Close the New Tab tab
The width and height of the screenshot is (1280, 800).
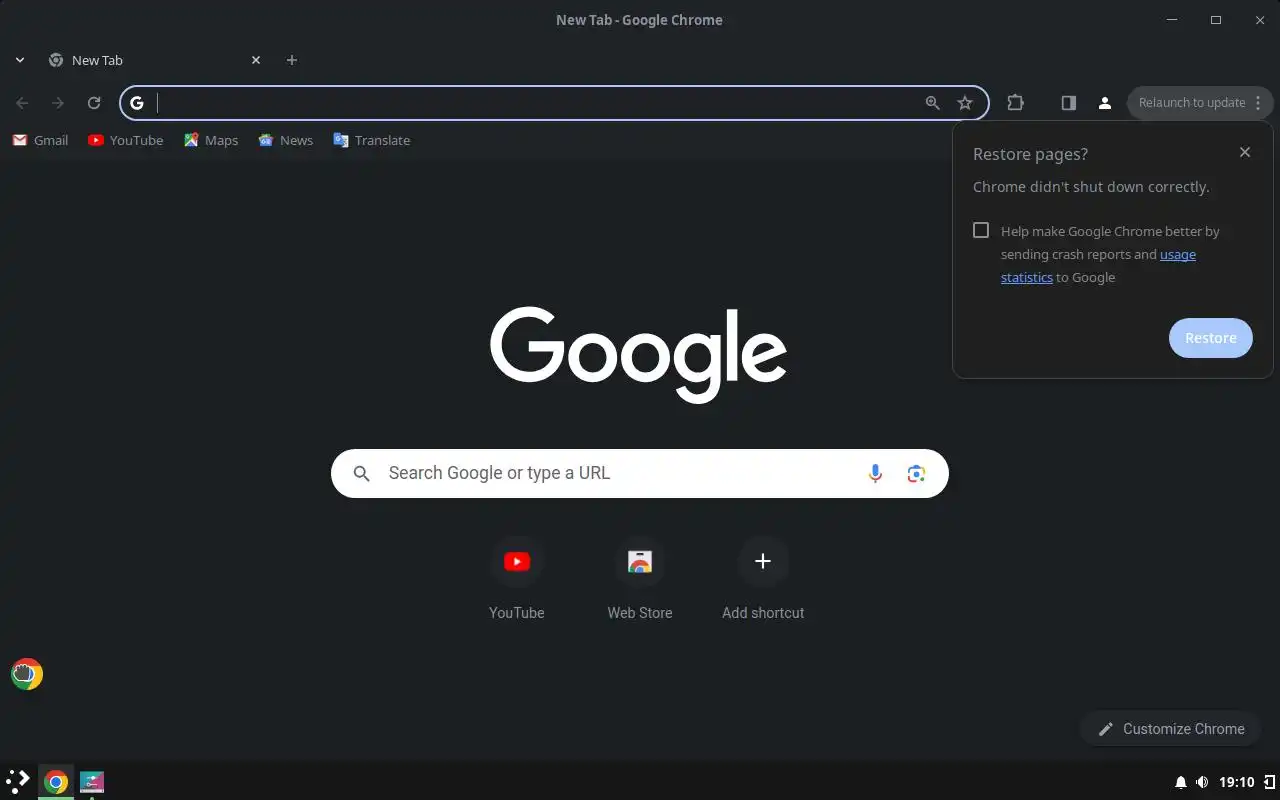(x=256, y=60)
